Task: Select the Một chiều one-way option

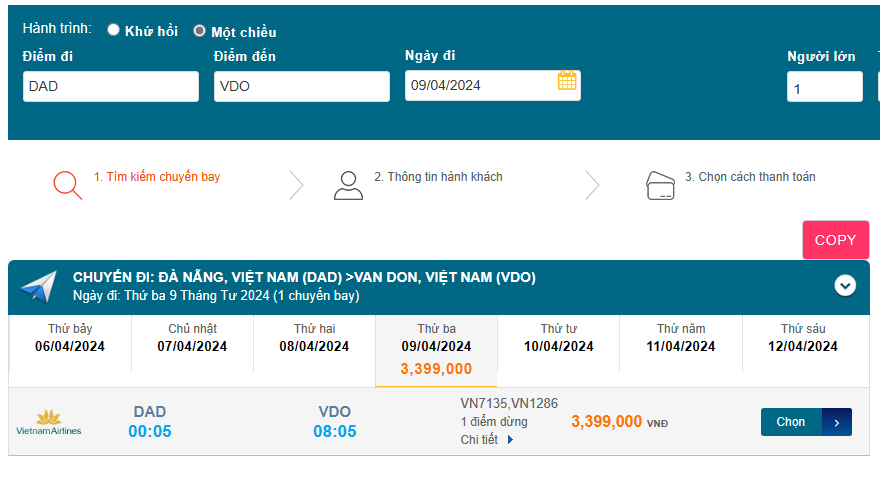Action: pyautogui.click(x=199, y=31)
